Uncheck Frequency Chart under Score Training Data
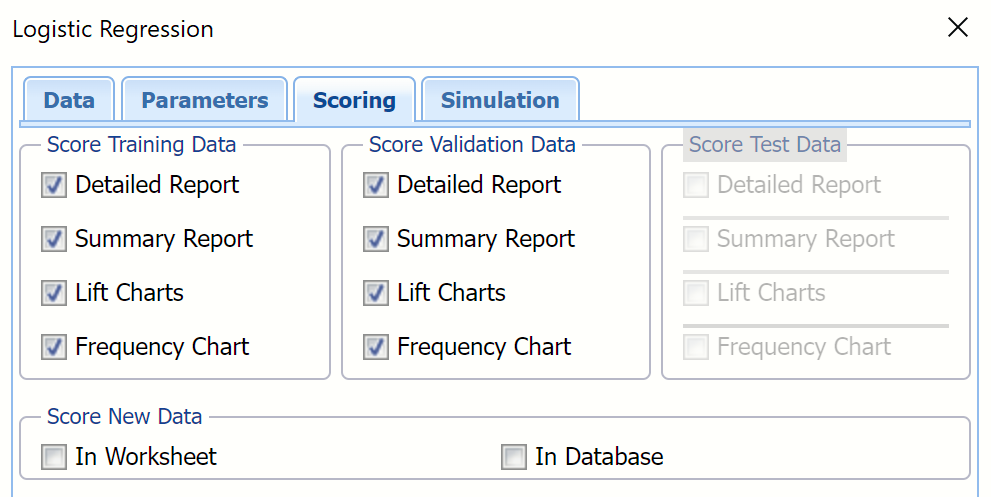Viewport: 991px width, 497px height. coord(54,347)
